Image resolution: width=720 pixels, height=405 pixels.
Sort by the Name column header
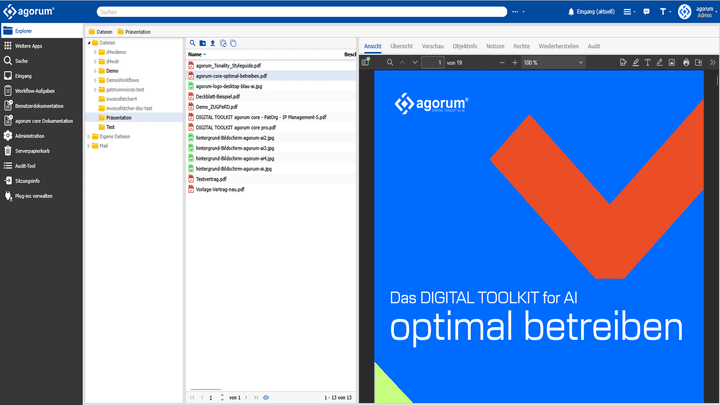(197, 54)
